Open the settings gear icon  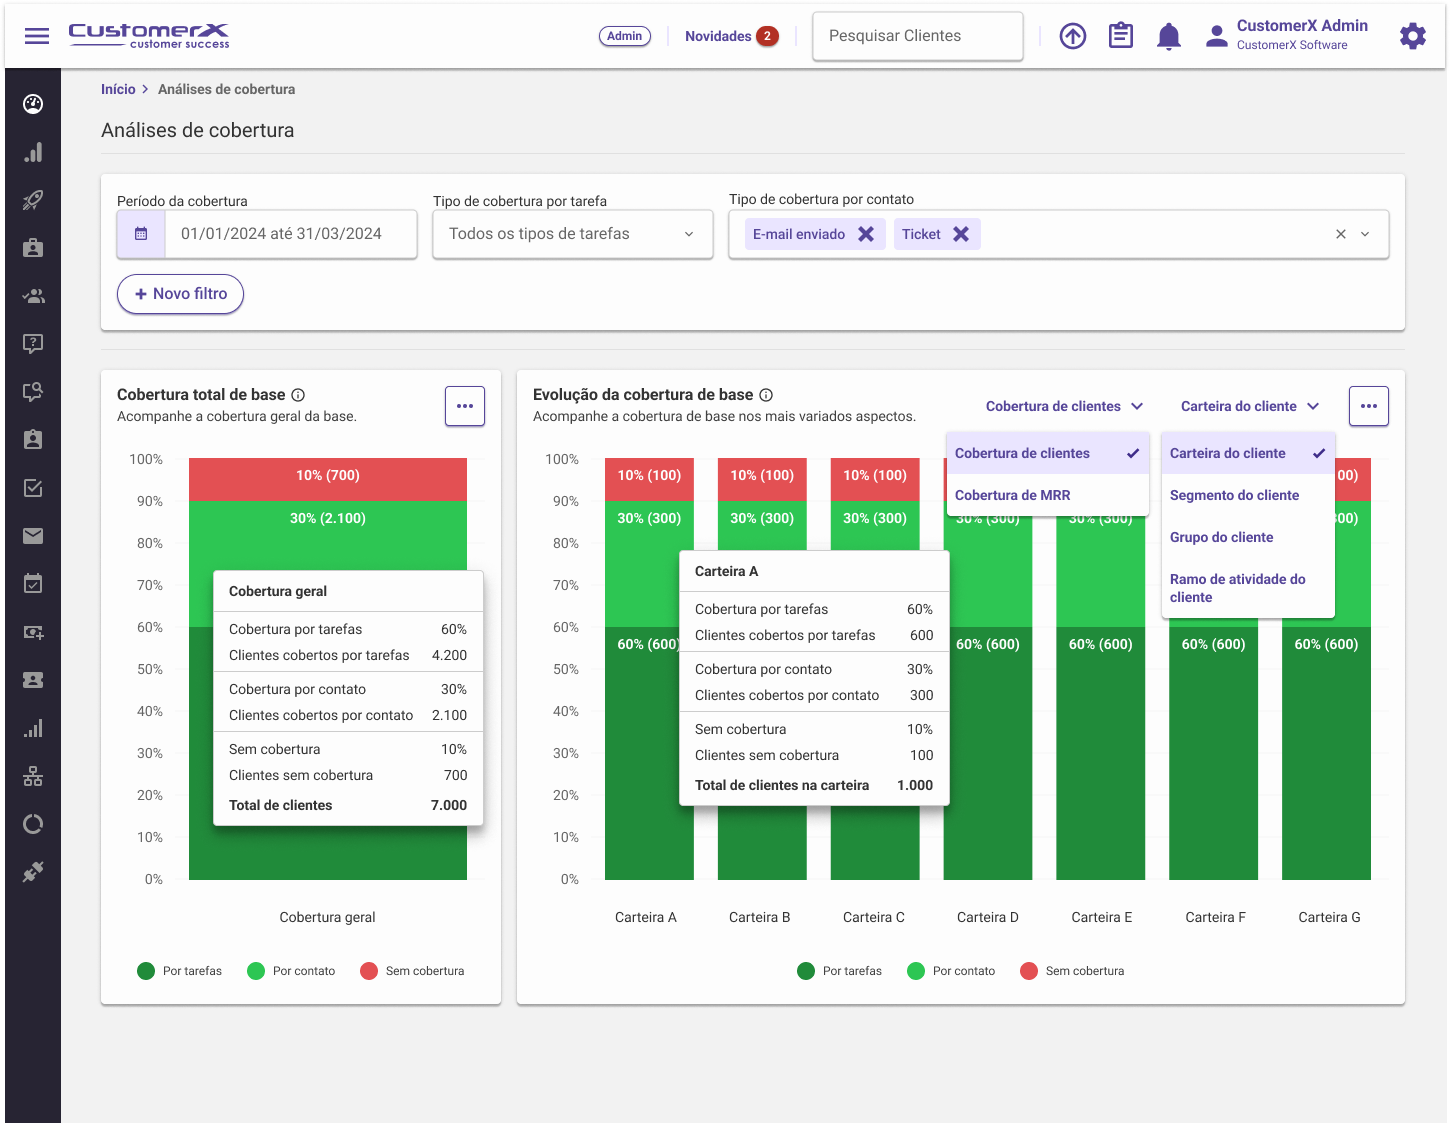pyautogui.click(x=1412, y=37)
